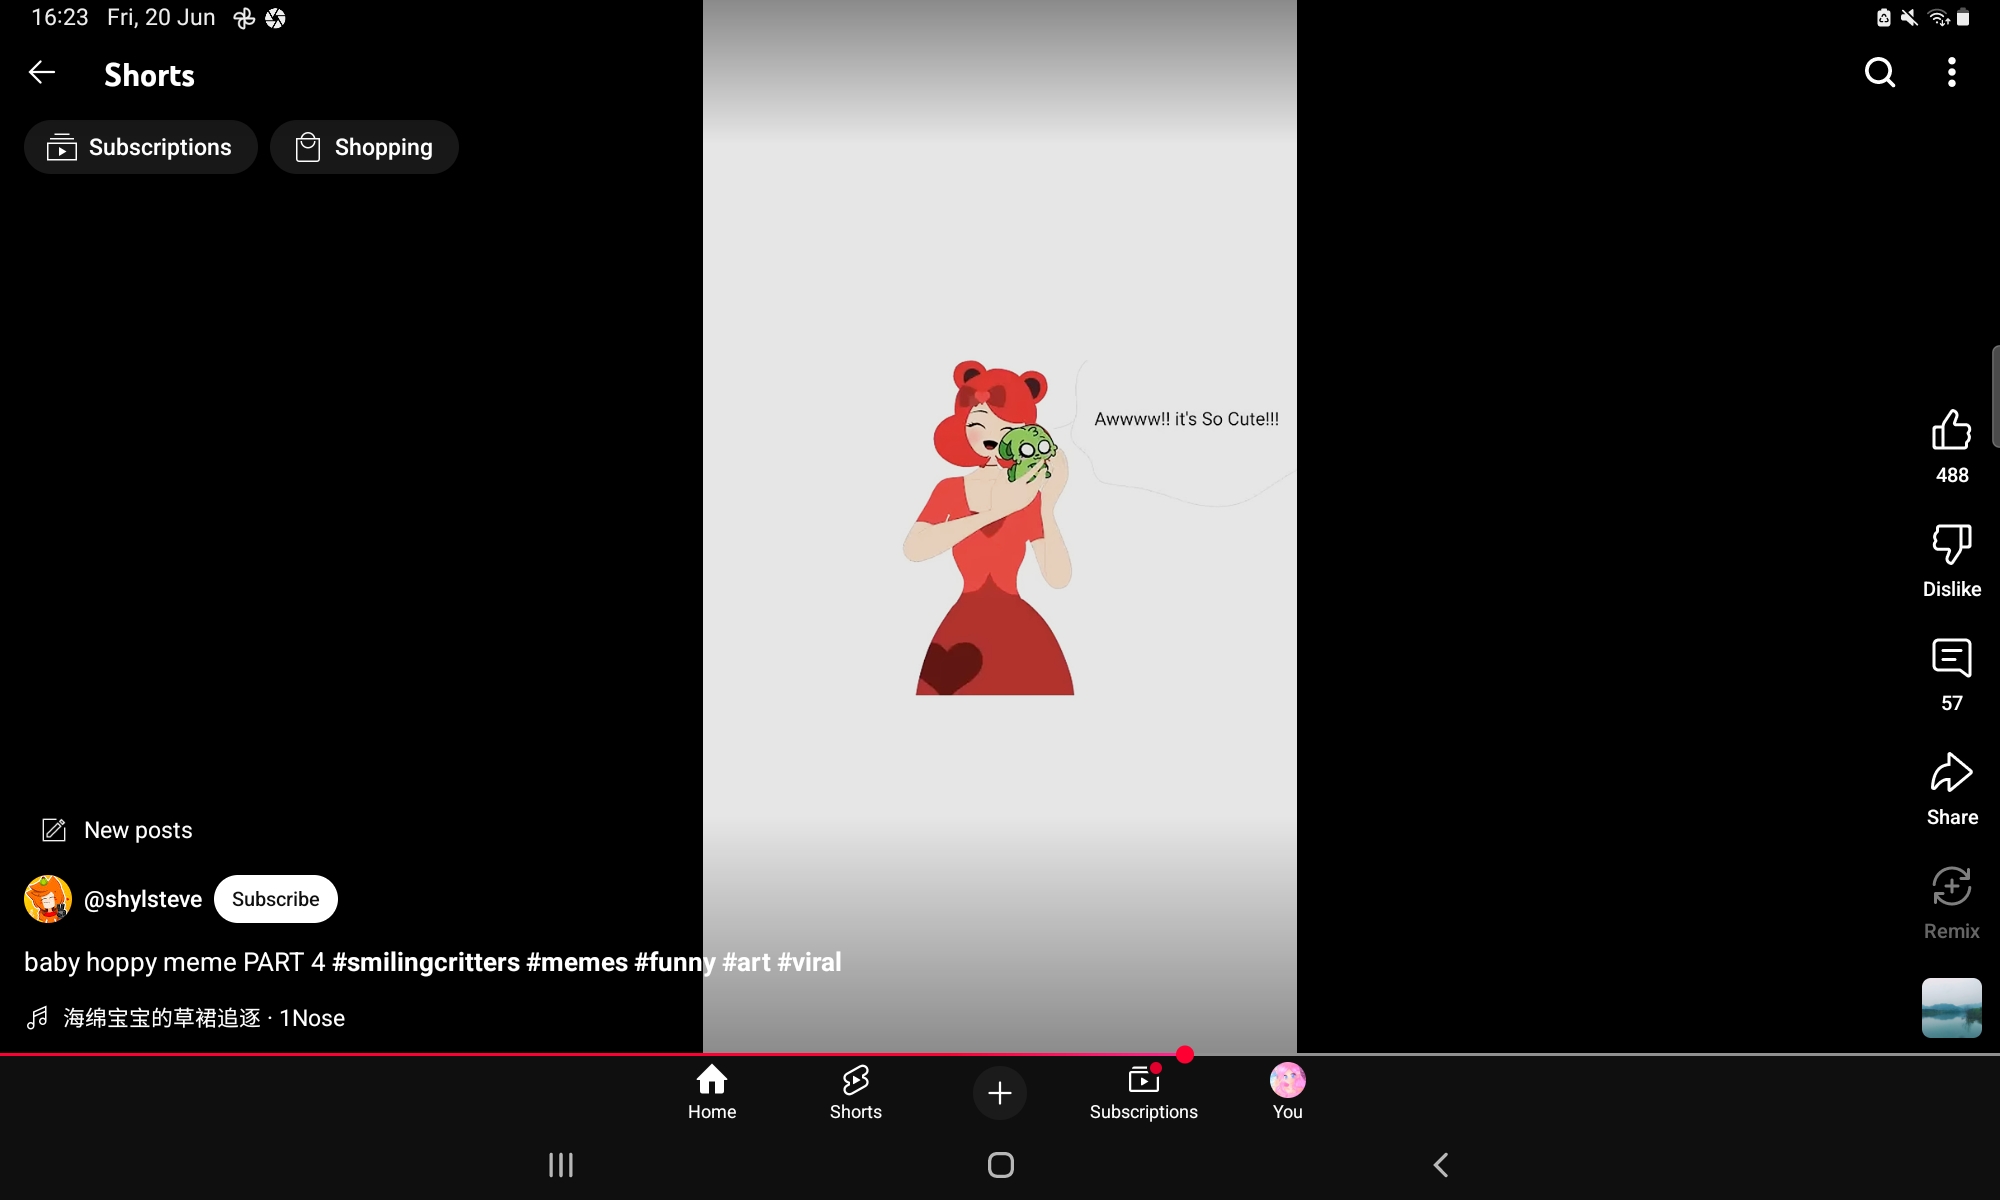Tap the Dislike thumbs-down icon
The image size is (2000, 1200).
click(x=1952, y=544)
